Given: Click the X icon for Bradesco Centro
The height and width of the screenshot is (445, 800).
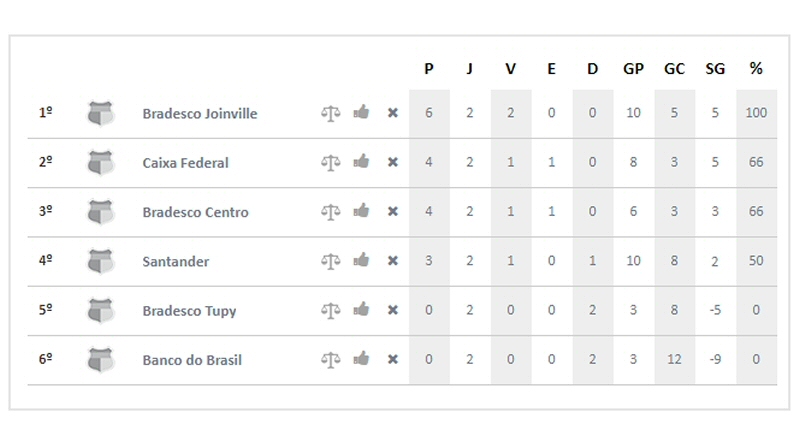Looking at the screenshot, I should [x=392, y=211].
